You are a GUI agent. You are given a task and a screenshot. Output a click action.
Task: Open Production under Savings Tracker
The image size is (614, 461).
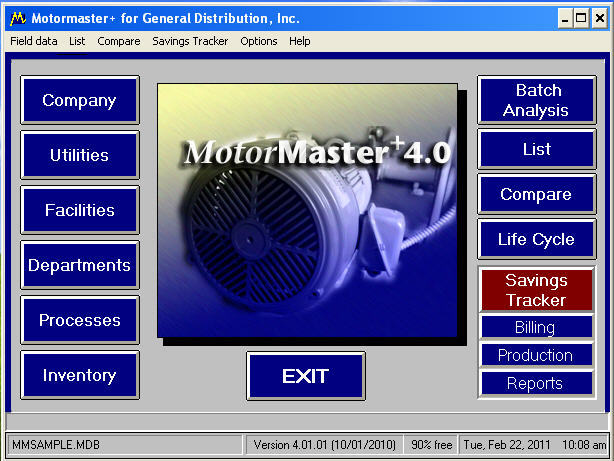coord(537,355)
